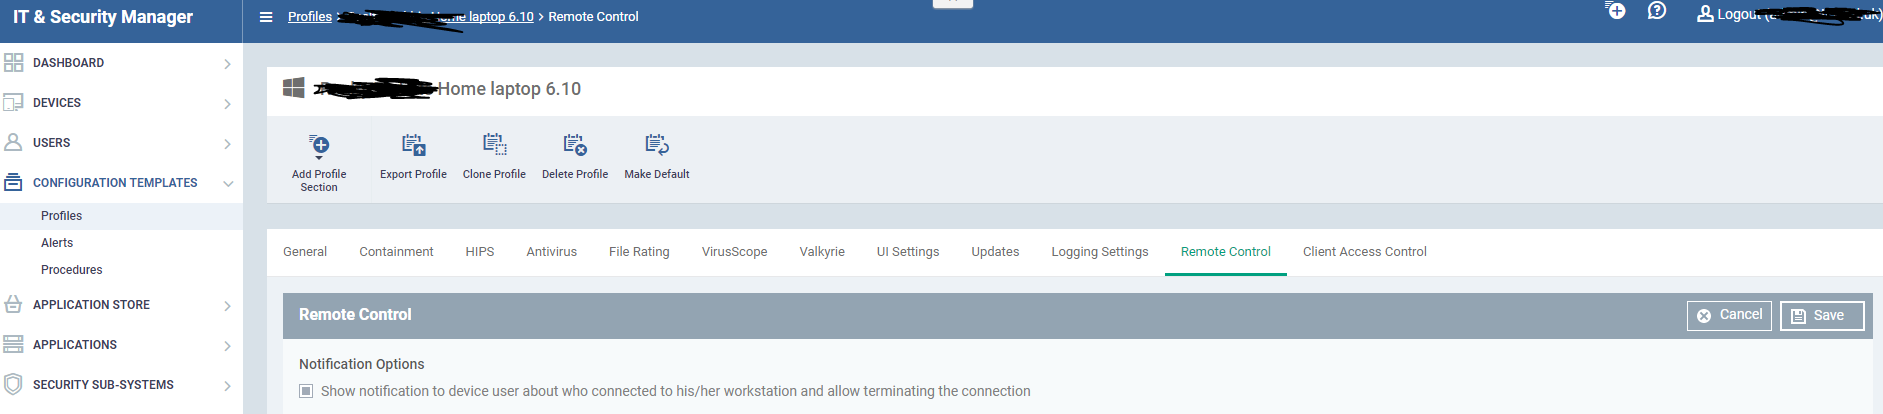1883x414 pixels.
Task: Select Alerts in the sidebar submenu
Action: click(x=57, y=243)
